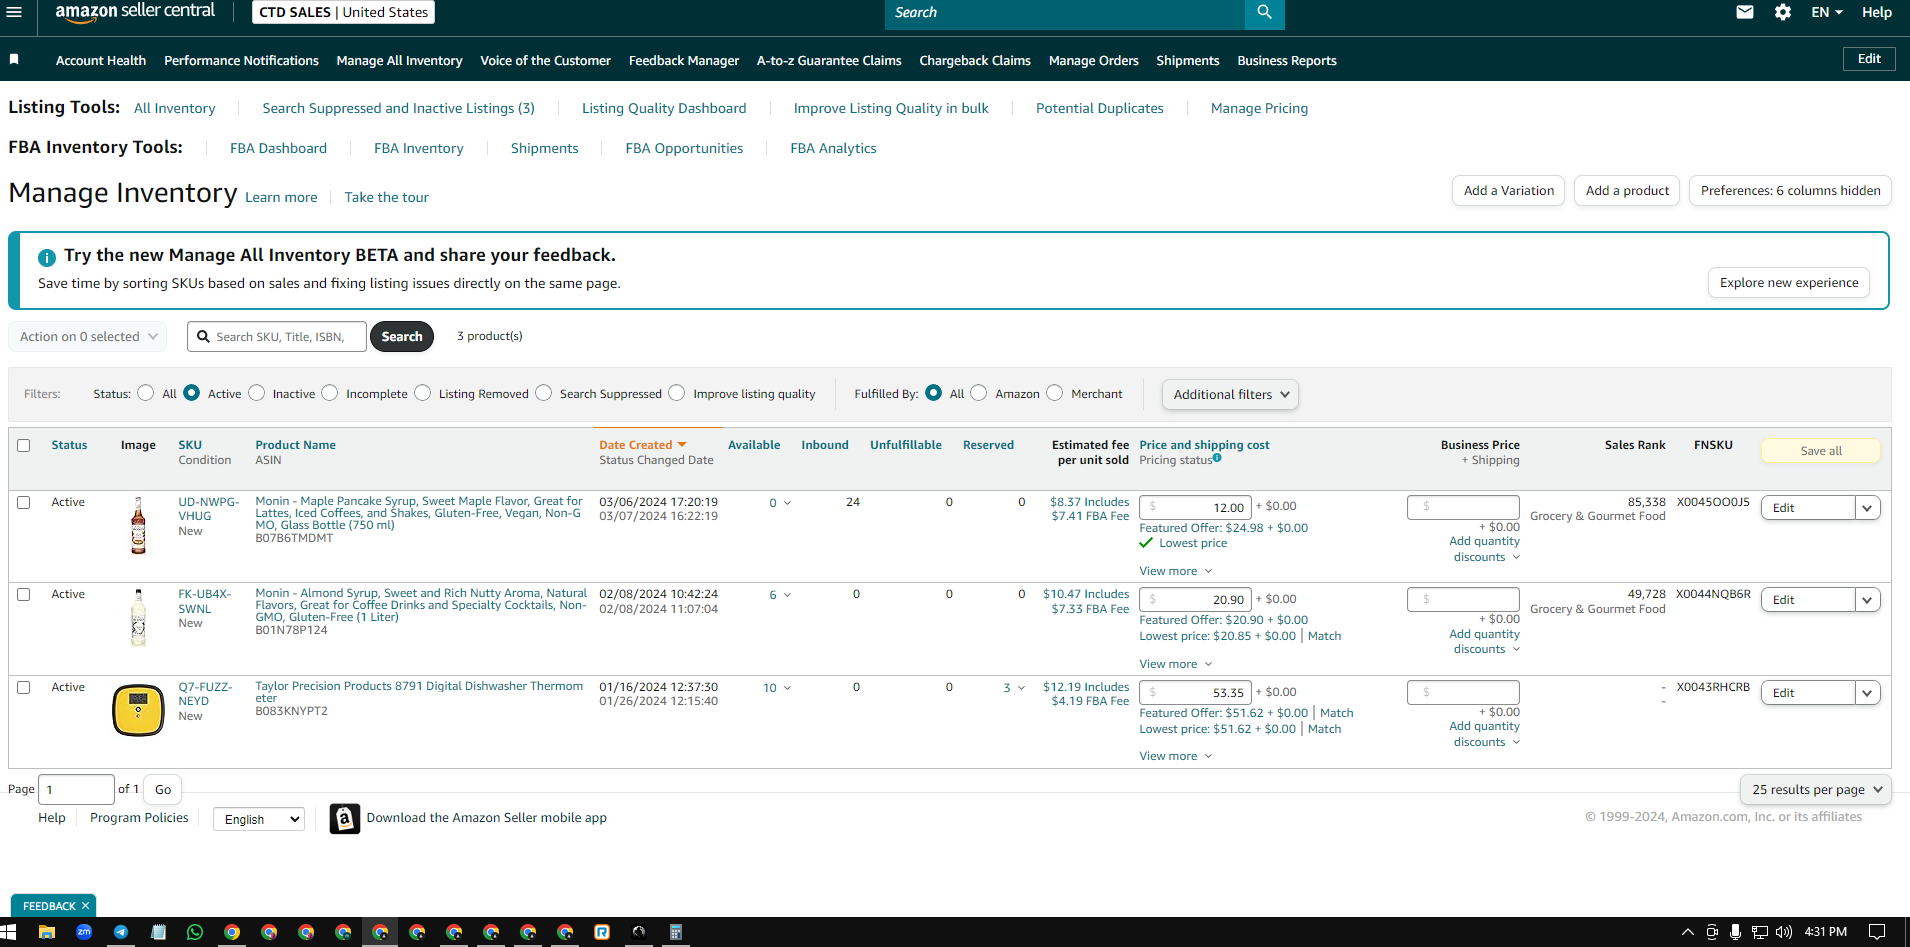The height and width of the screenshot is (947, 1910).
Task: Open Manage Orders in the top navigation
Action: pos(1094,61)
